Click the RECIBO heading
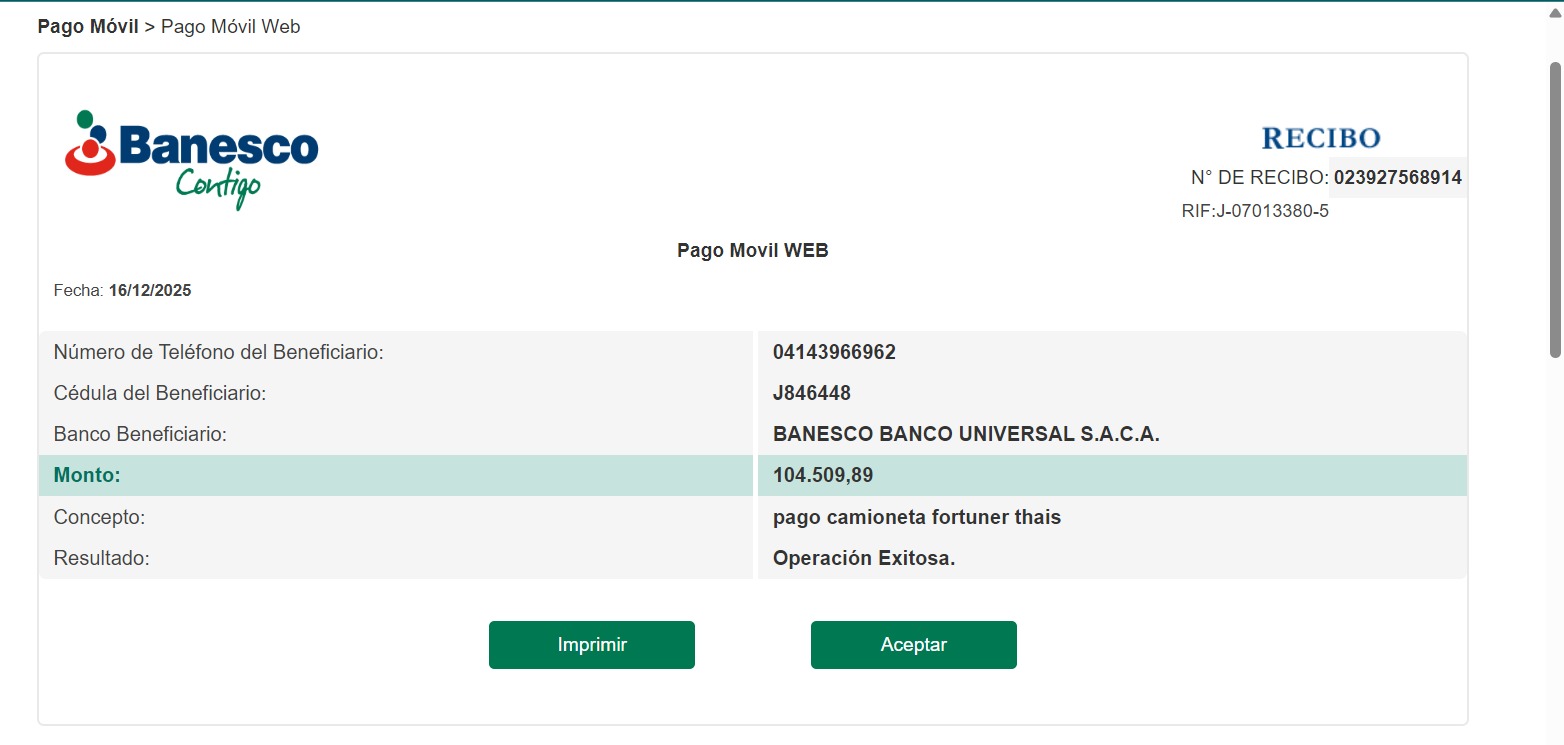This screenshot has height=745, width=1564. pos(1320,138)
